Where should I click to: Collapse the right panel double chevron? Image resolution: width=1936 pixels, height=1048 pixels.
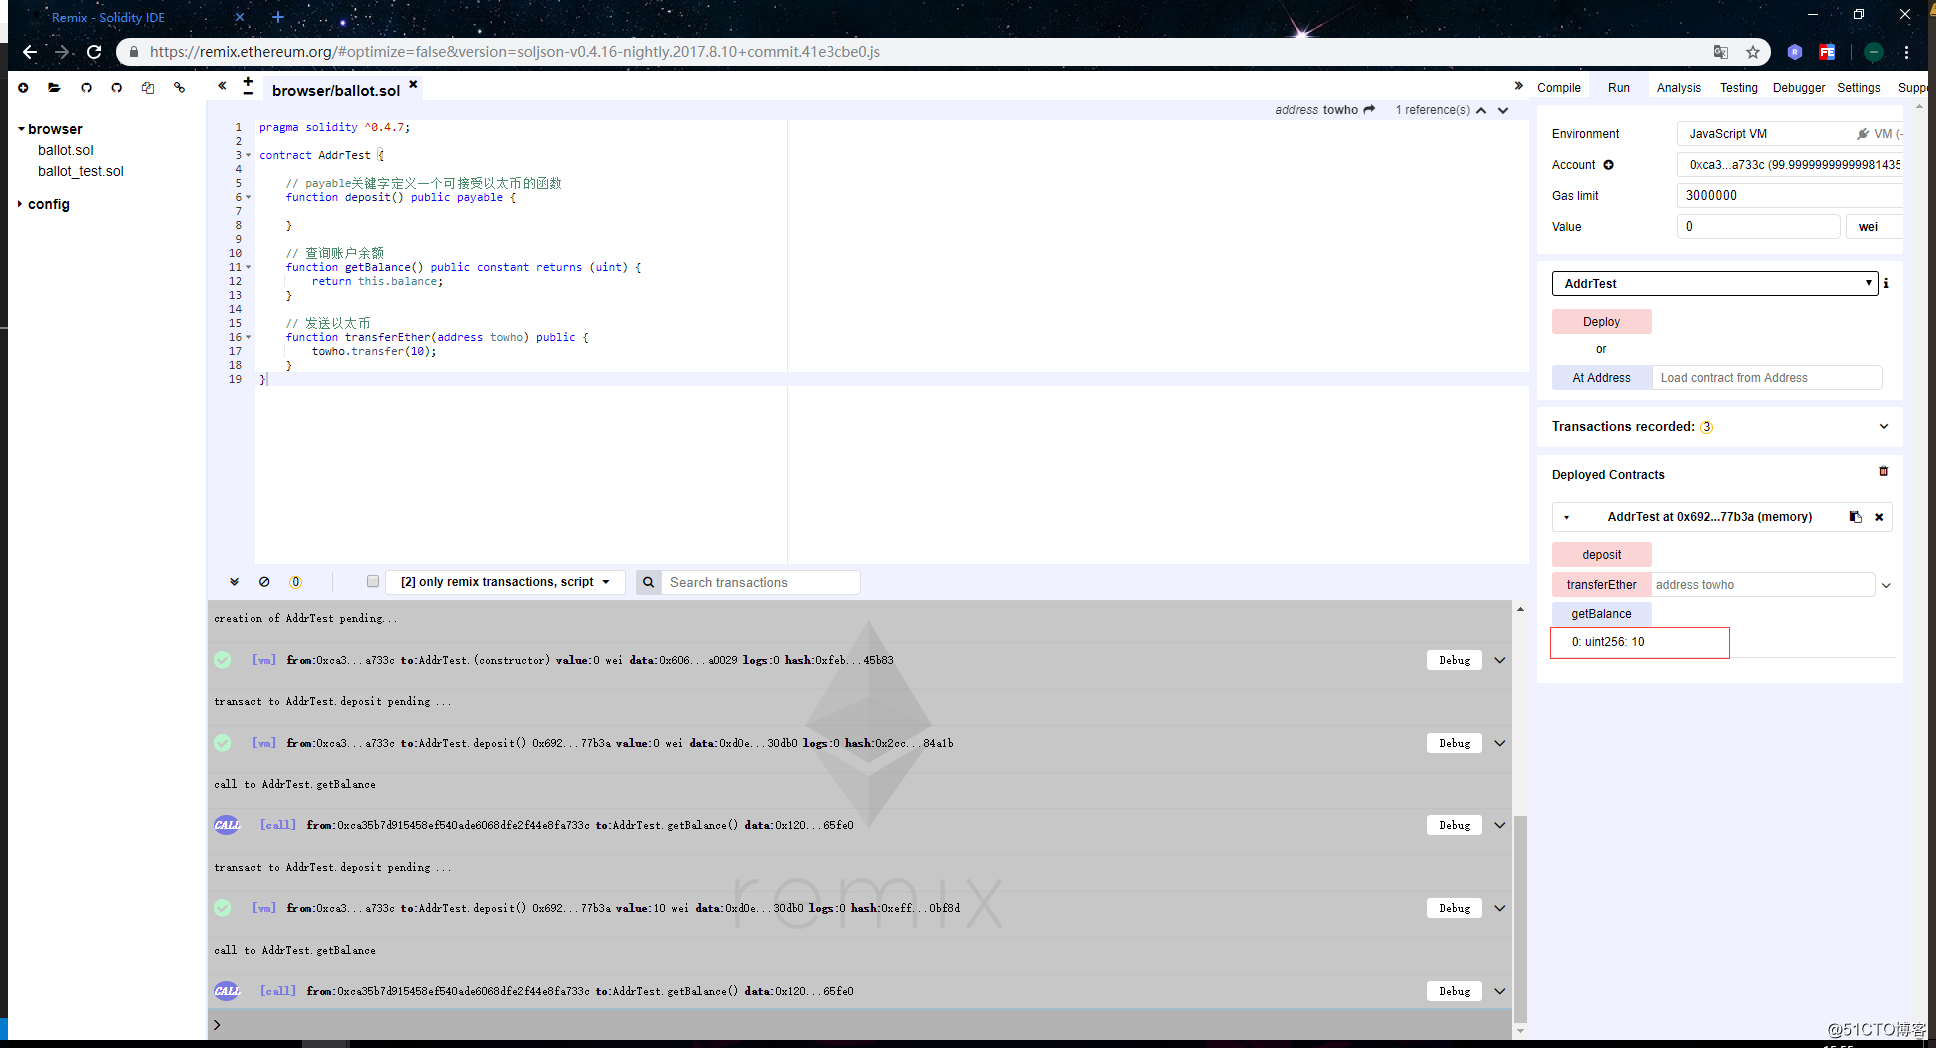pos(1518,86)
